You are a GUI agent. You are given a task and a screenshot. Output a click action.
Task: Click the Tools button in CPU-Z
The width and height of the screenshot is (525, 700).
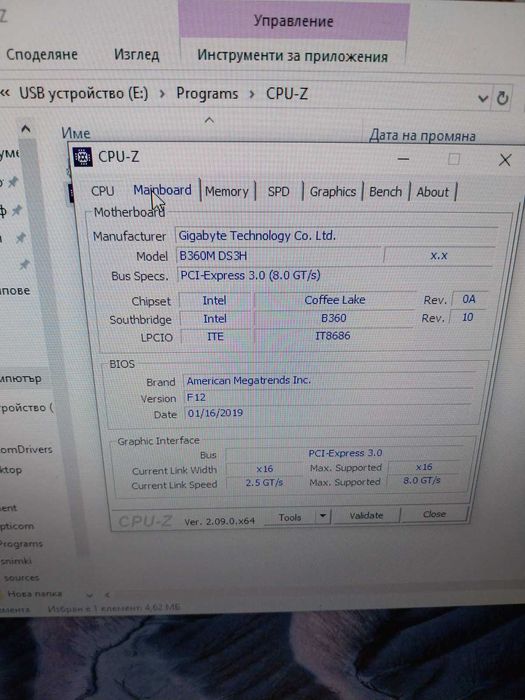pyautogui.click(x=290, y=517)
